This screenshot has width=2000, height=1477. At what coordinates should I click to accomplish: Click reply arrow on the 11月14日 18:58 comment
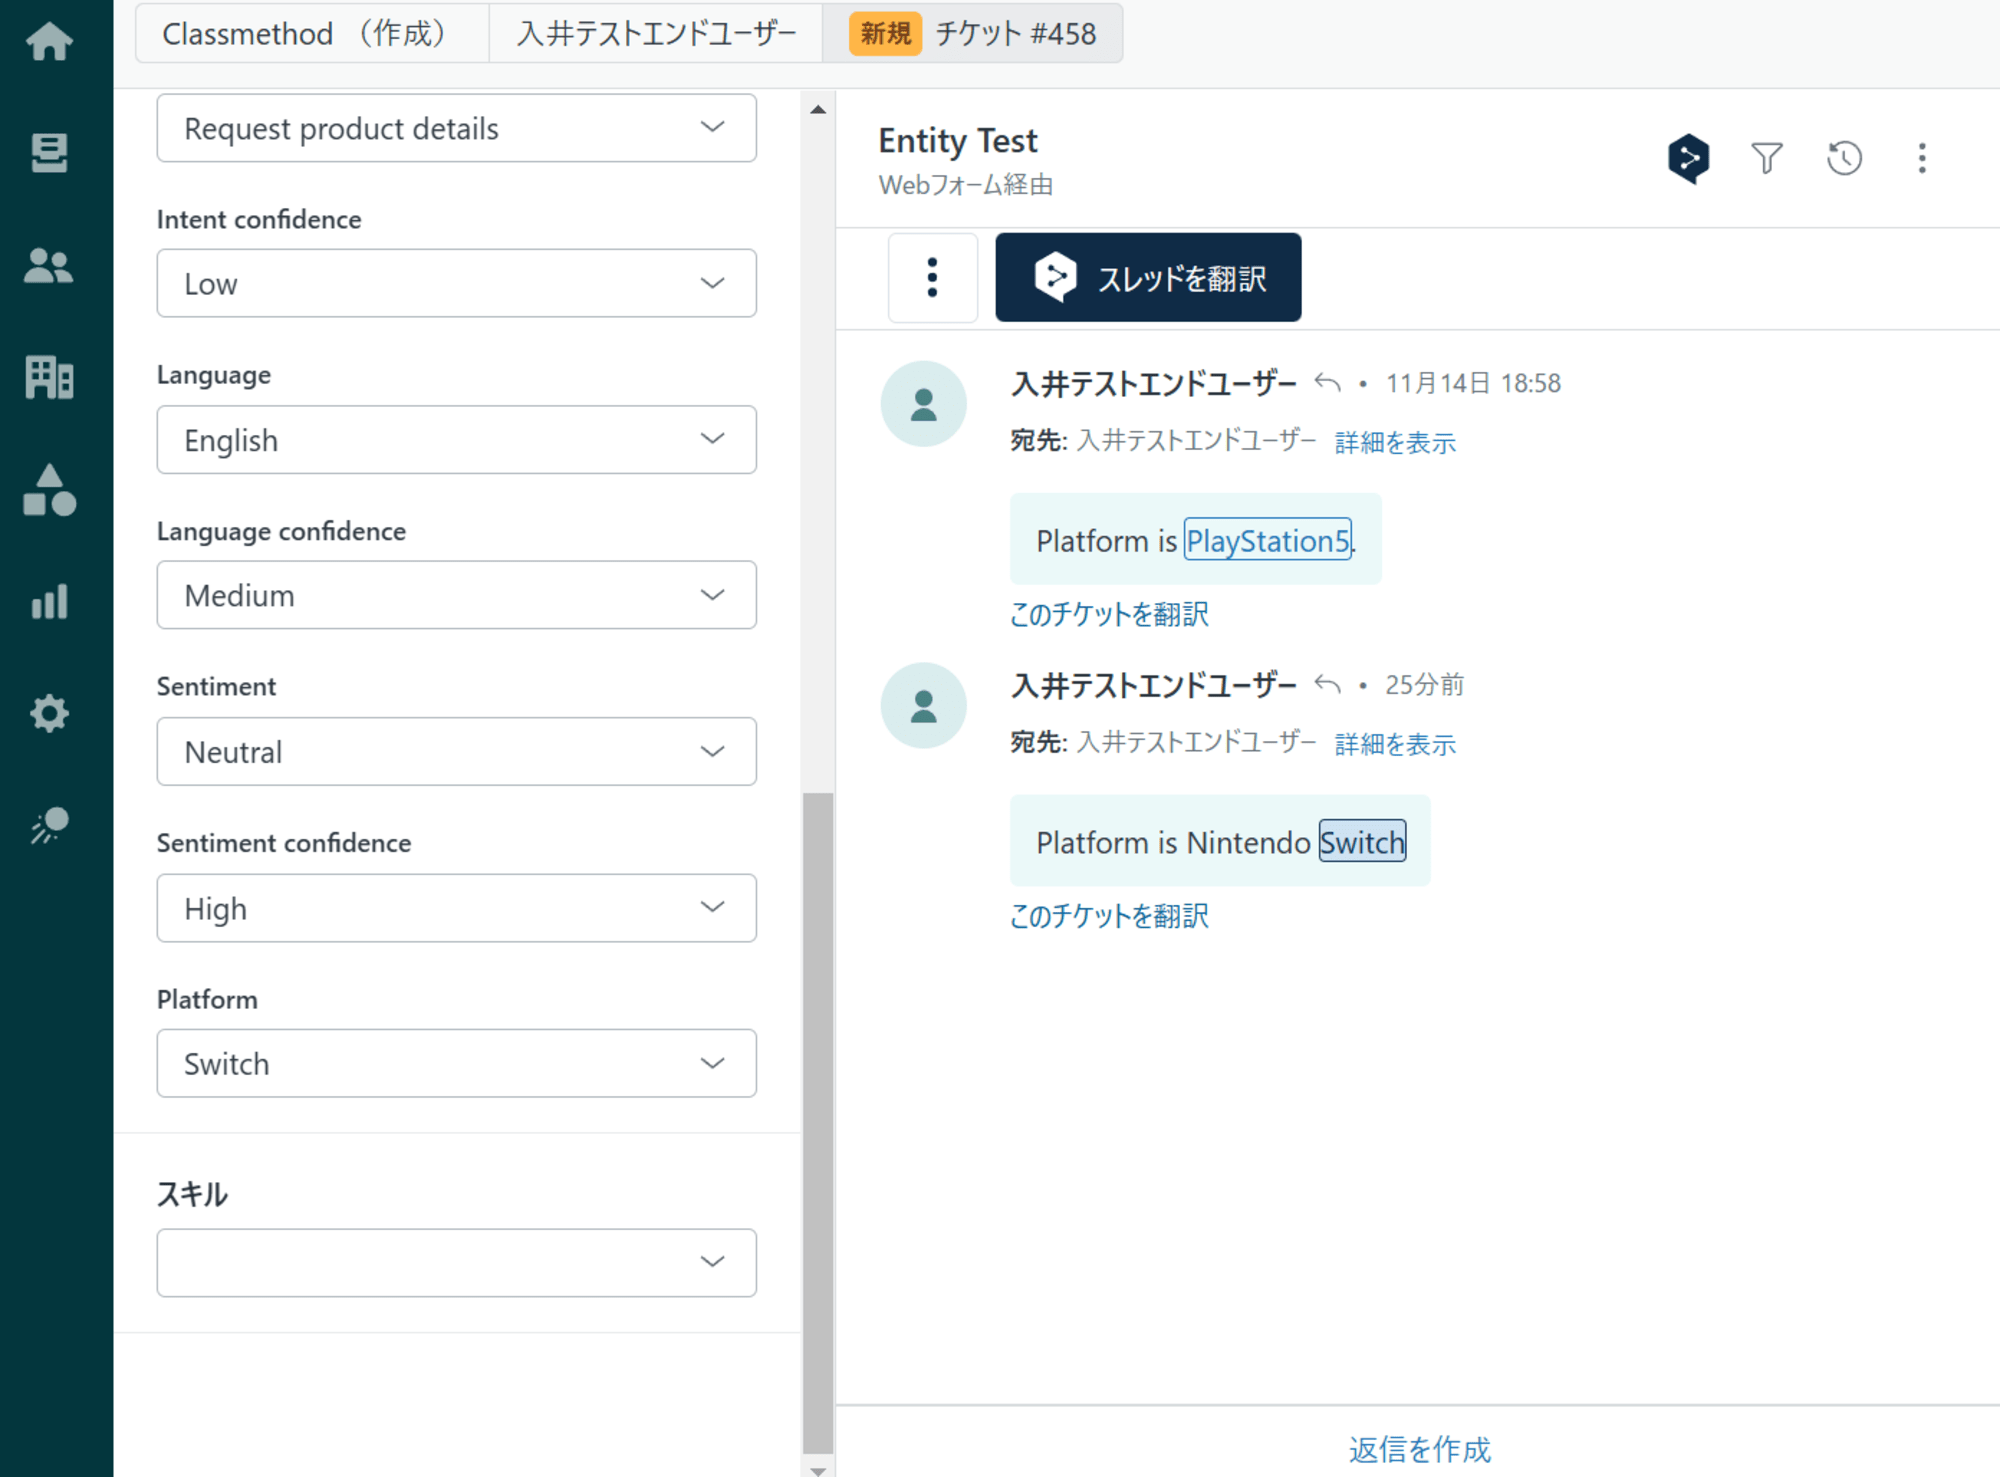point(1327,383)
